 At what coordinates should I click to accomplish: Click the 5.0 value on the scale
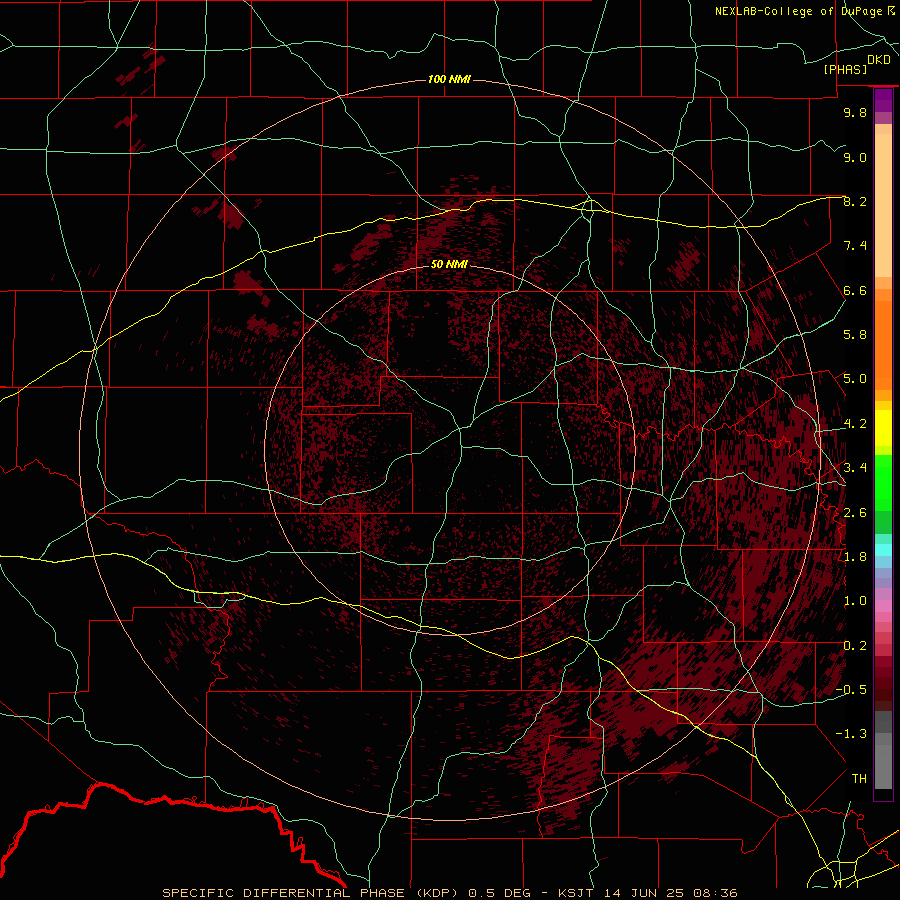point(855,379)
